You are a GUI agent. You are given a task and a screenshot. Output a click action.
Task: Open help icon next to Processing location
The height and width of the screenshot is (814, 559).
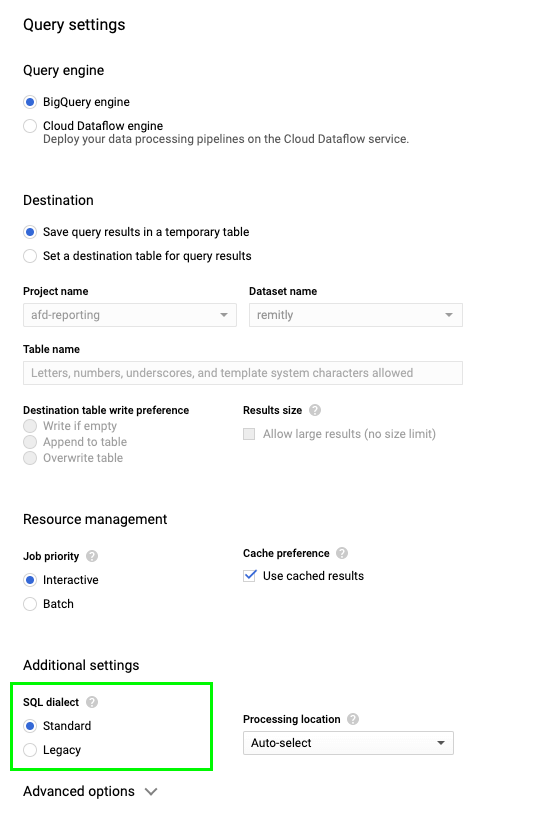click(x=353, y=719)
